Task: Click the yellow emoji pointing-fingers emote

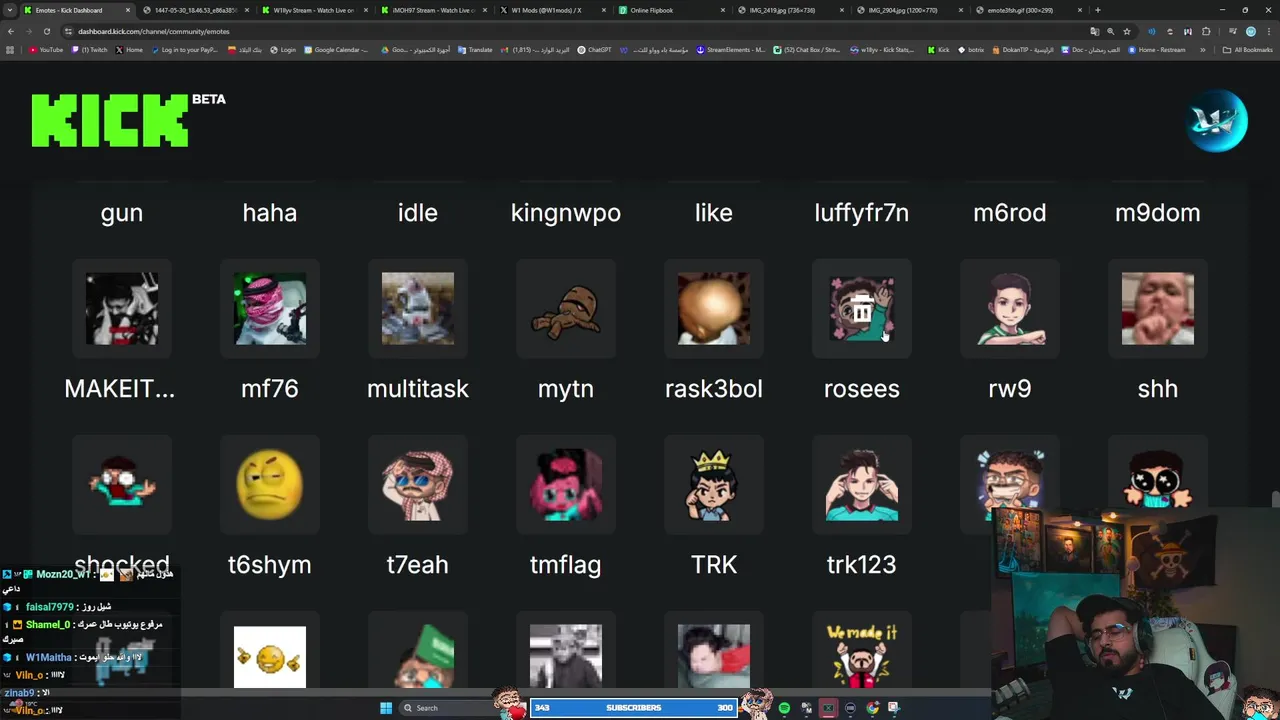Action: (x=270, y=656)
